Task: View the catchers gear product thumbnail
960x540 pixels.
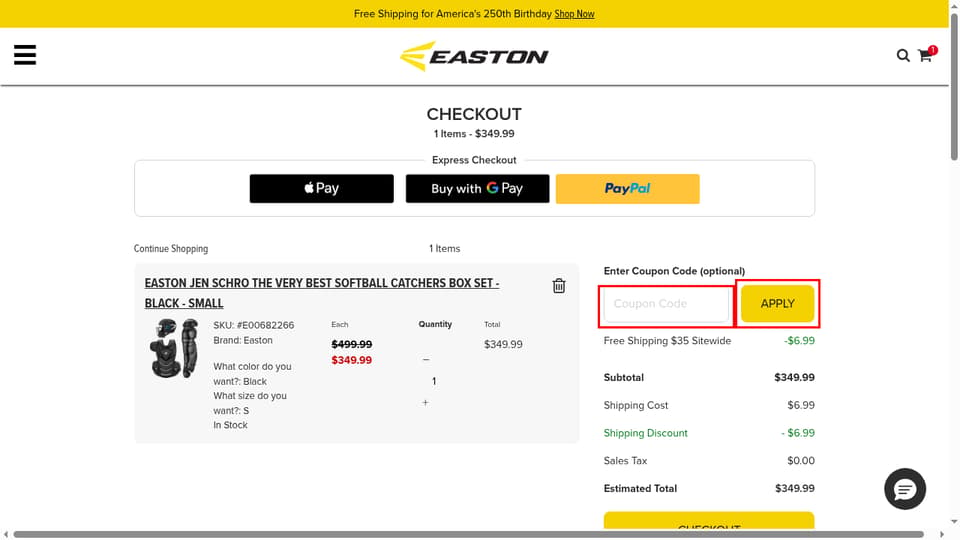Action: (174, 348)
